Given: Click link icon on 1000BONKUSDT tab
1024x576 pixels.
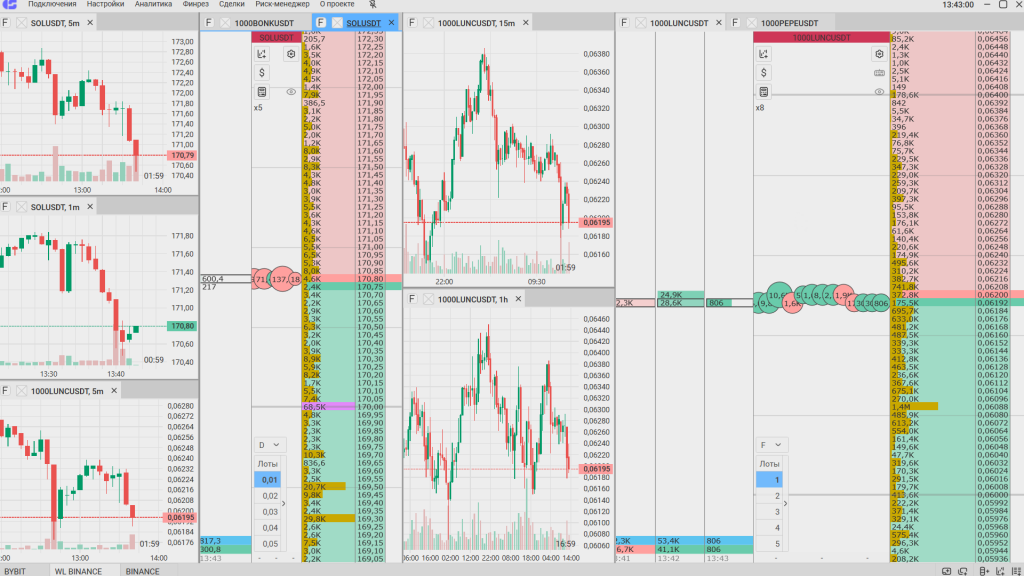Looking at the screenshot, I should (x=225, y=23).
